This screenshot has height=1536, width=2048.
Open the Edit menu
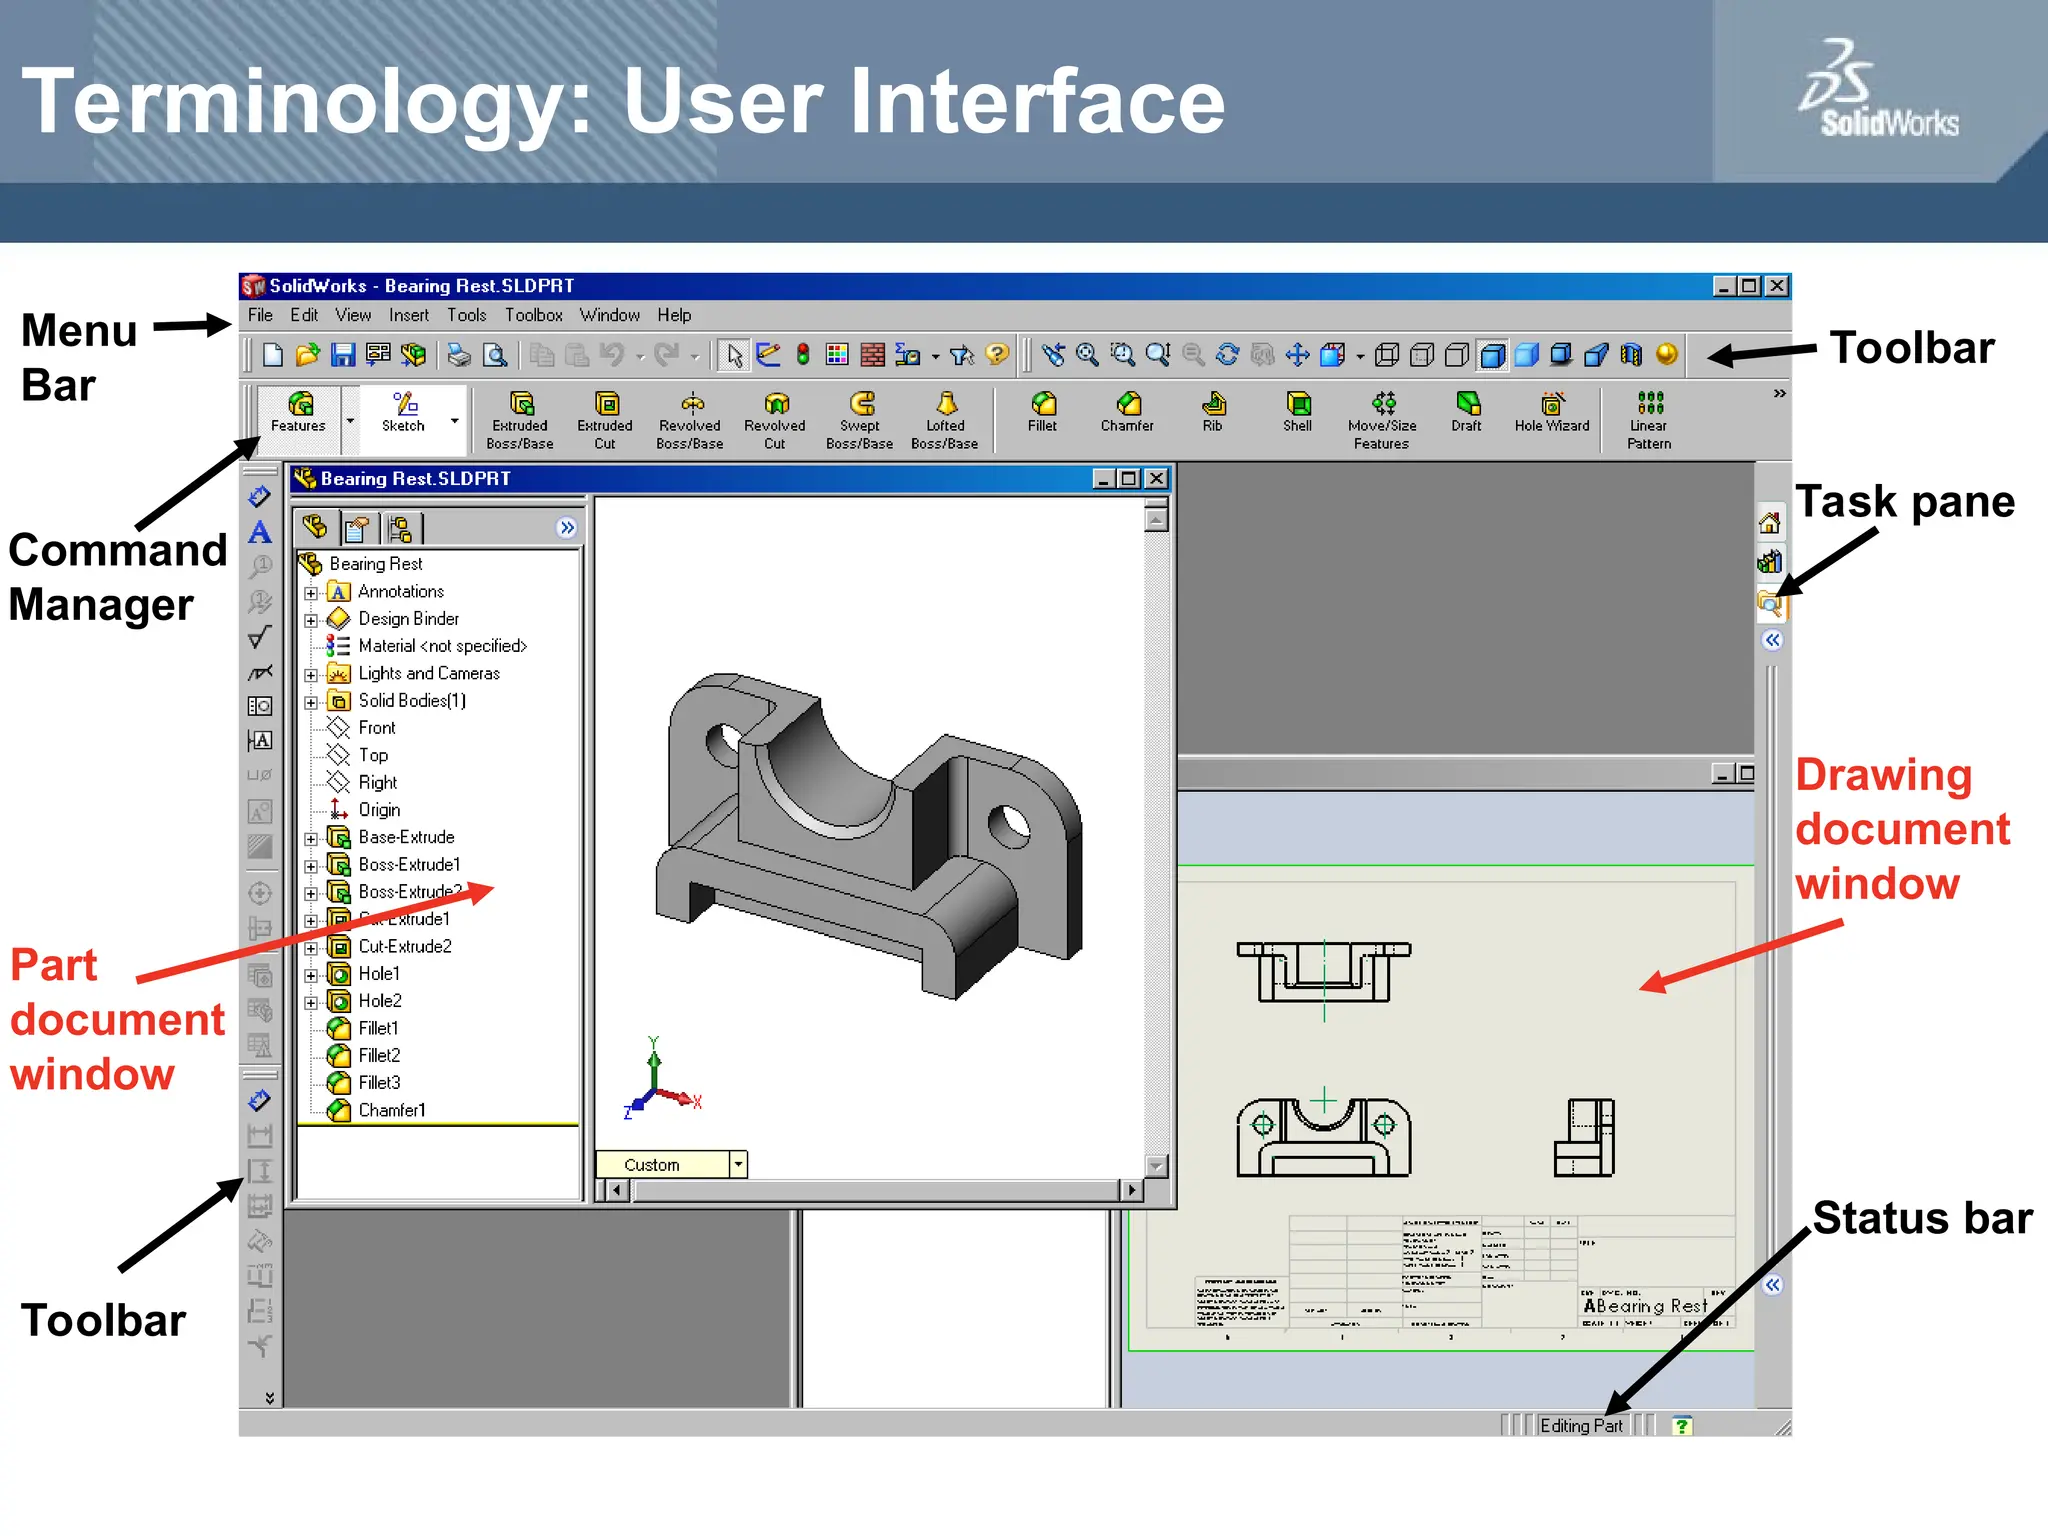point(304,315)
